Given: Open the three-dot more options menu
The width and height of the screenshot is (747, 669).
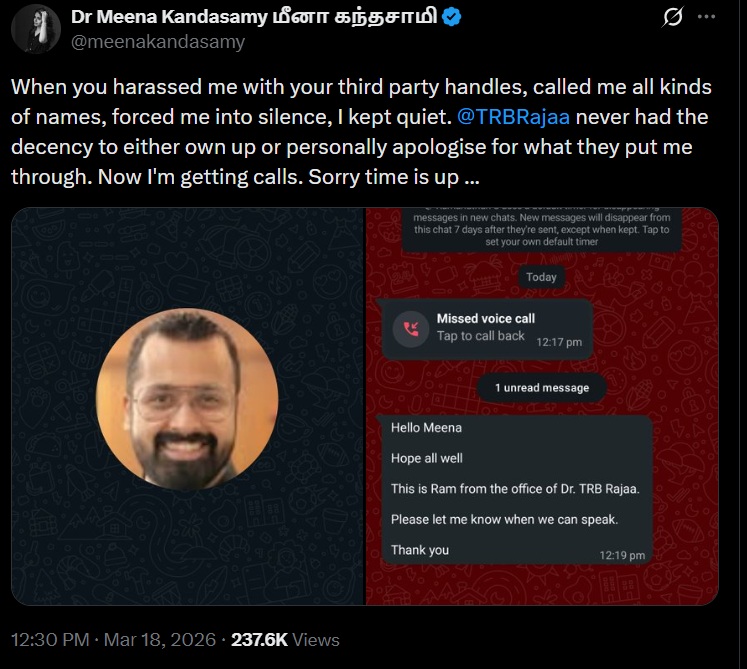Looking at the screenshot, I should pos(706,17).
